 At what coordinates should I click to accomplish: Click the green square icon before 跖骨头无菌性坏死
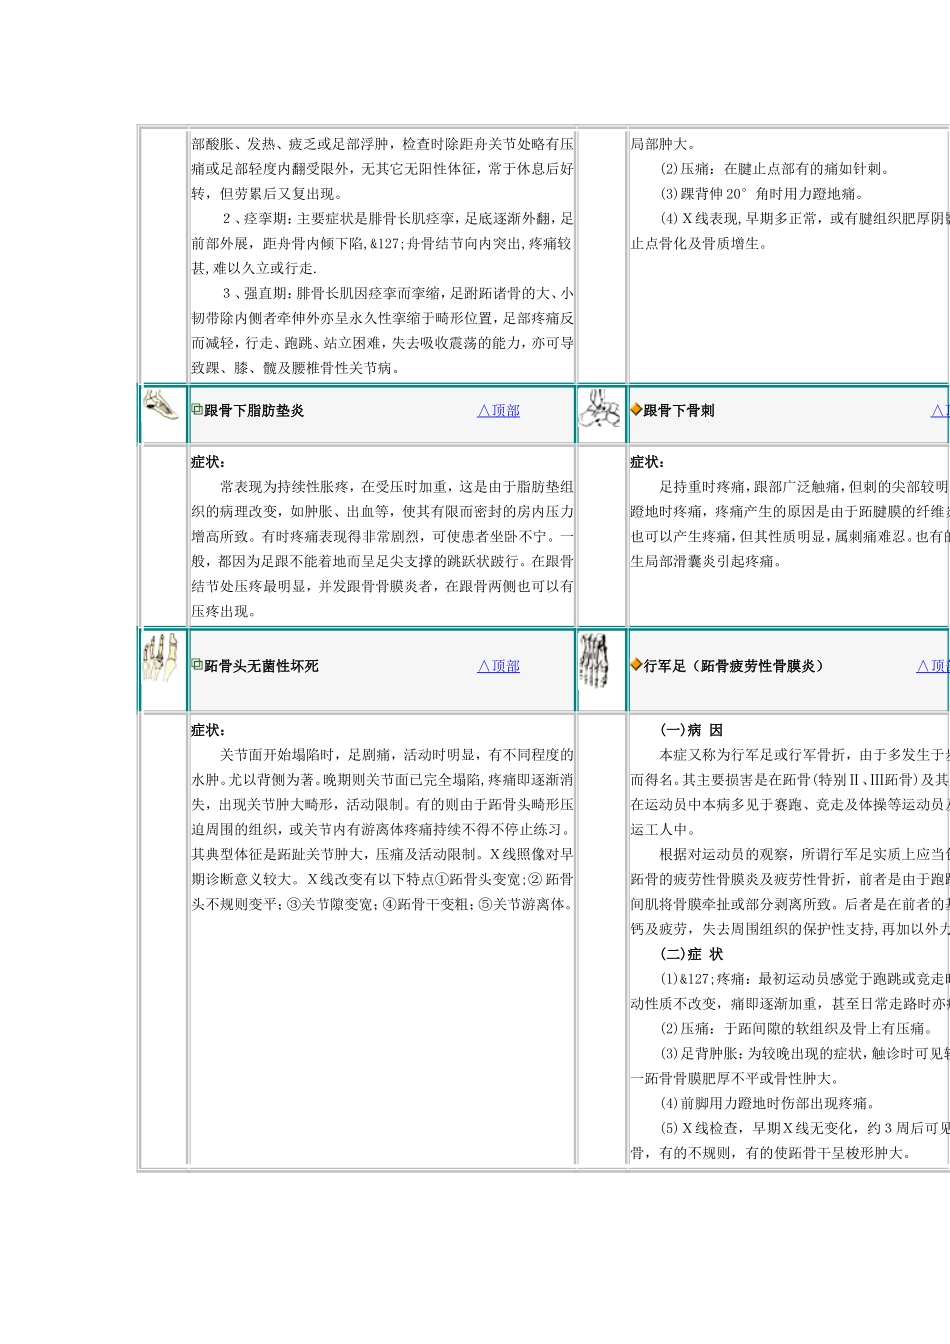click(x=197, y=665)
